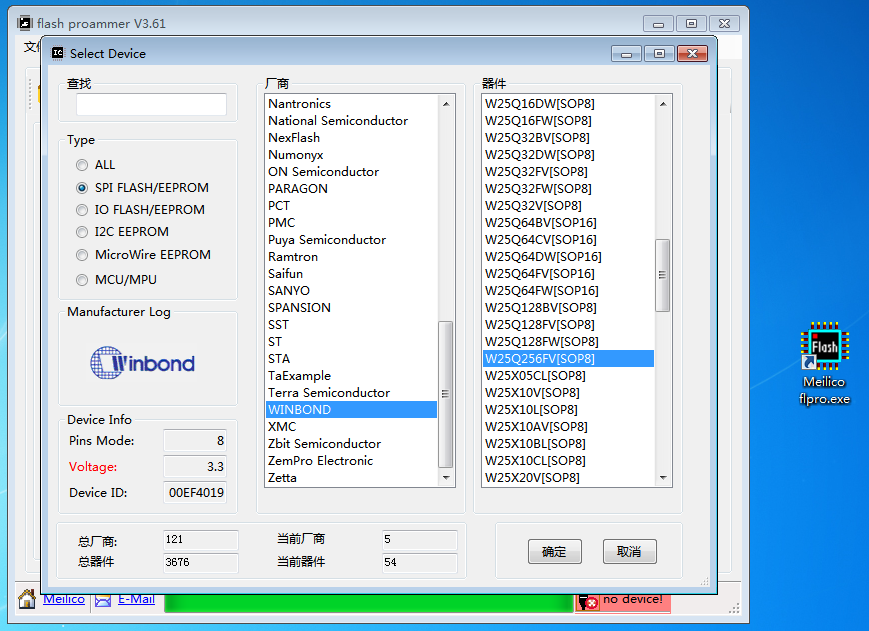869x631 pixels.
Task: Select Terra Semiconductor manufacturer
Action: (351, 393)
